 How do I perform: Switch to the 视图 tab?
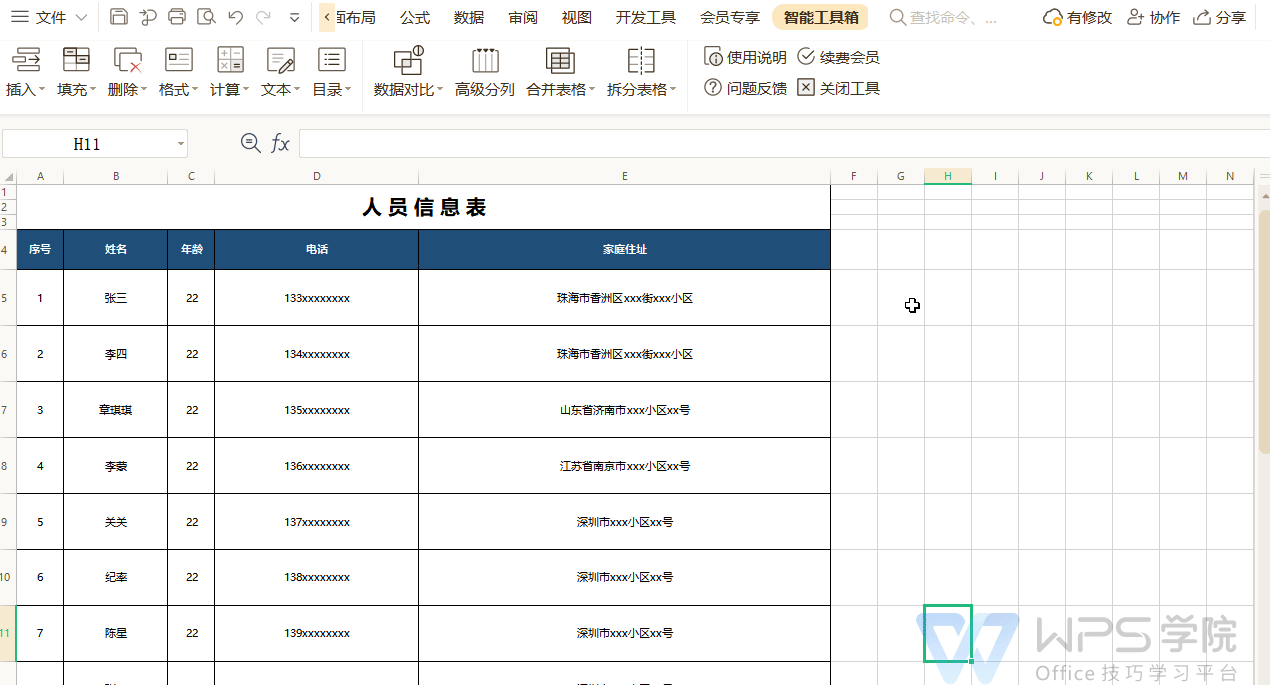pyautogui.click(x=577, y=17)
